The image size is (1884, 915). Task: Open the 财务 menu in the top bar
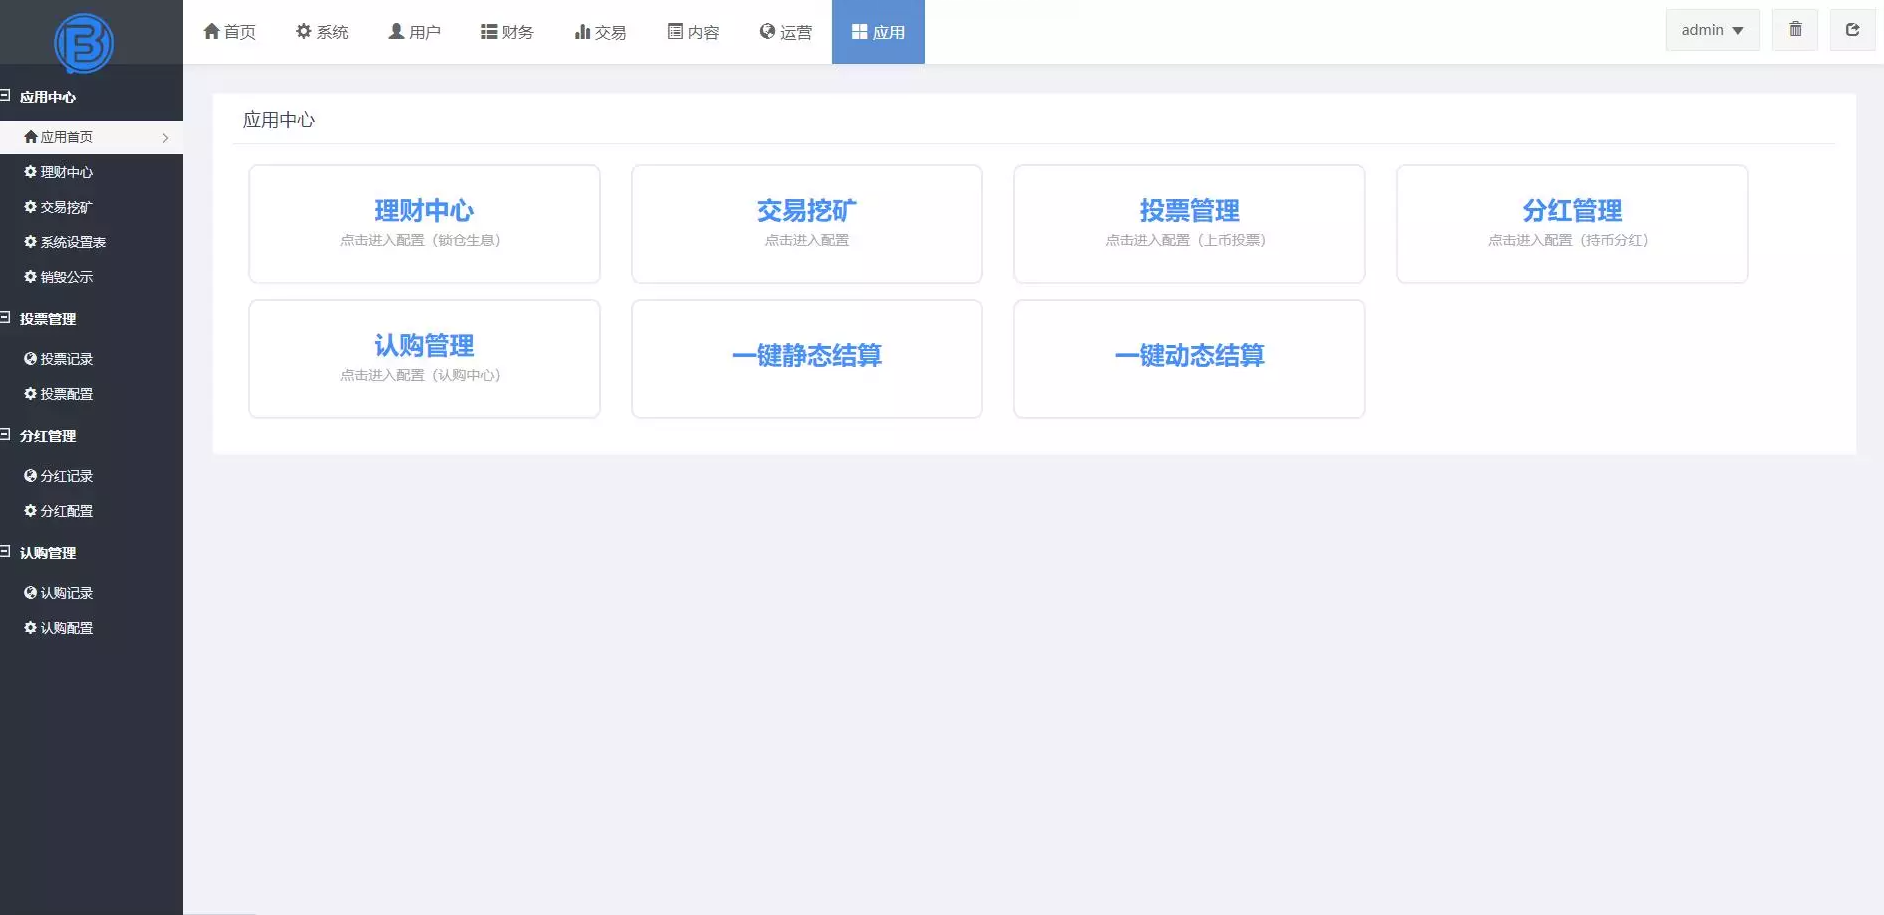coord(507,31)
